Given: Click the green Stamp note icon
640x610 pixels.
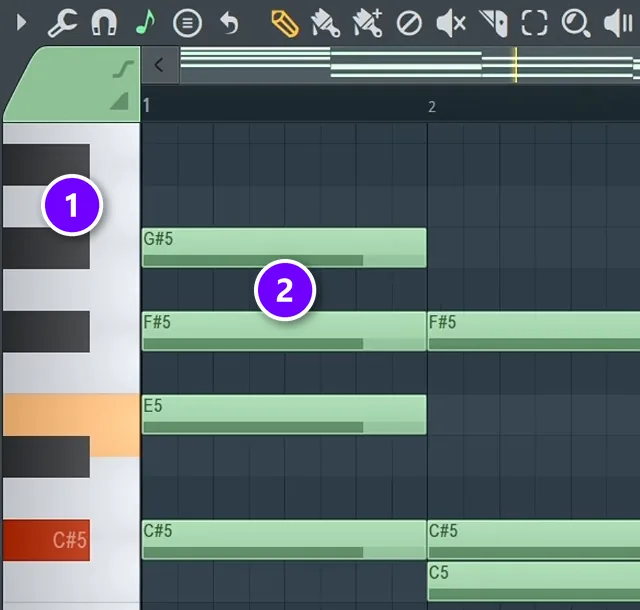Looking at the screenshot, I should [x=145, y=22].
